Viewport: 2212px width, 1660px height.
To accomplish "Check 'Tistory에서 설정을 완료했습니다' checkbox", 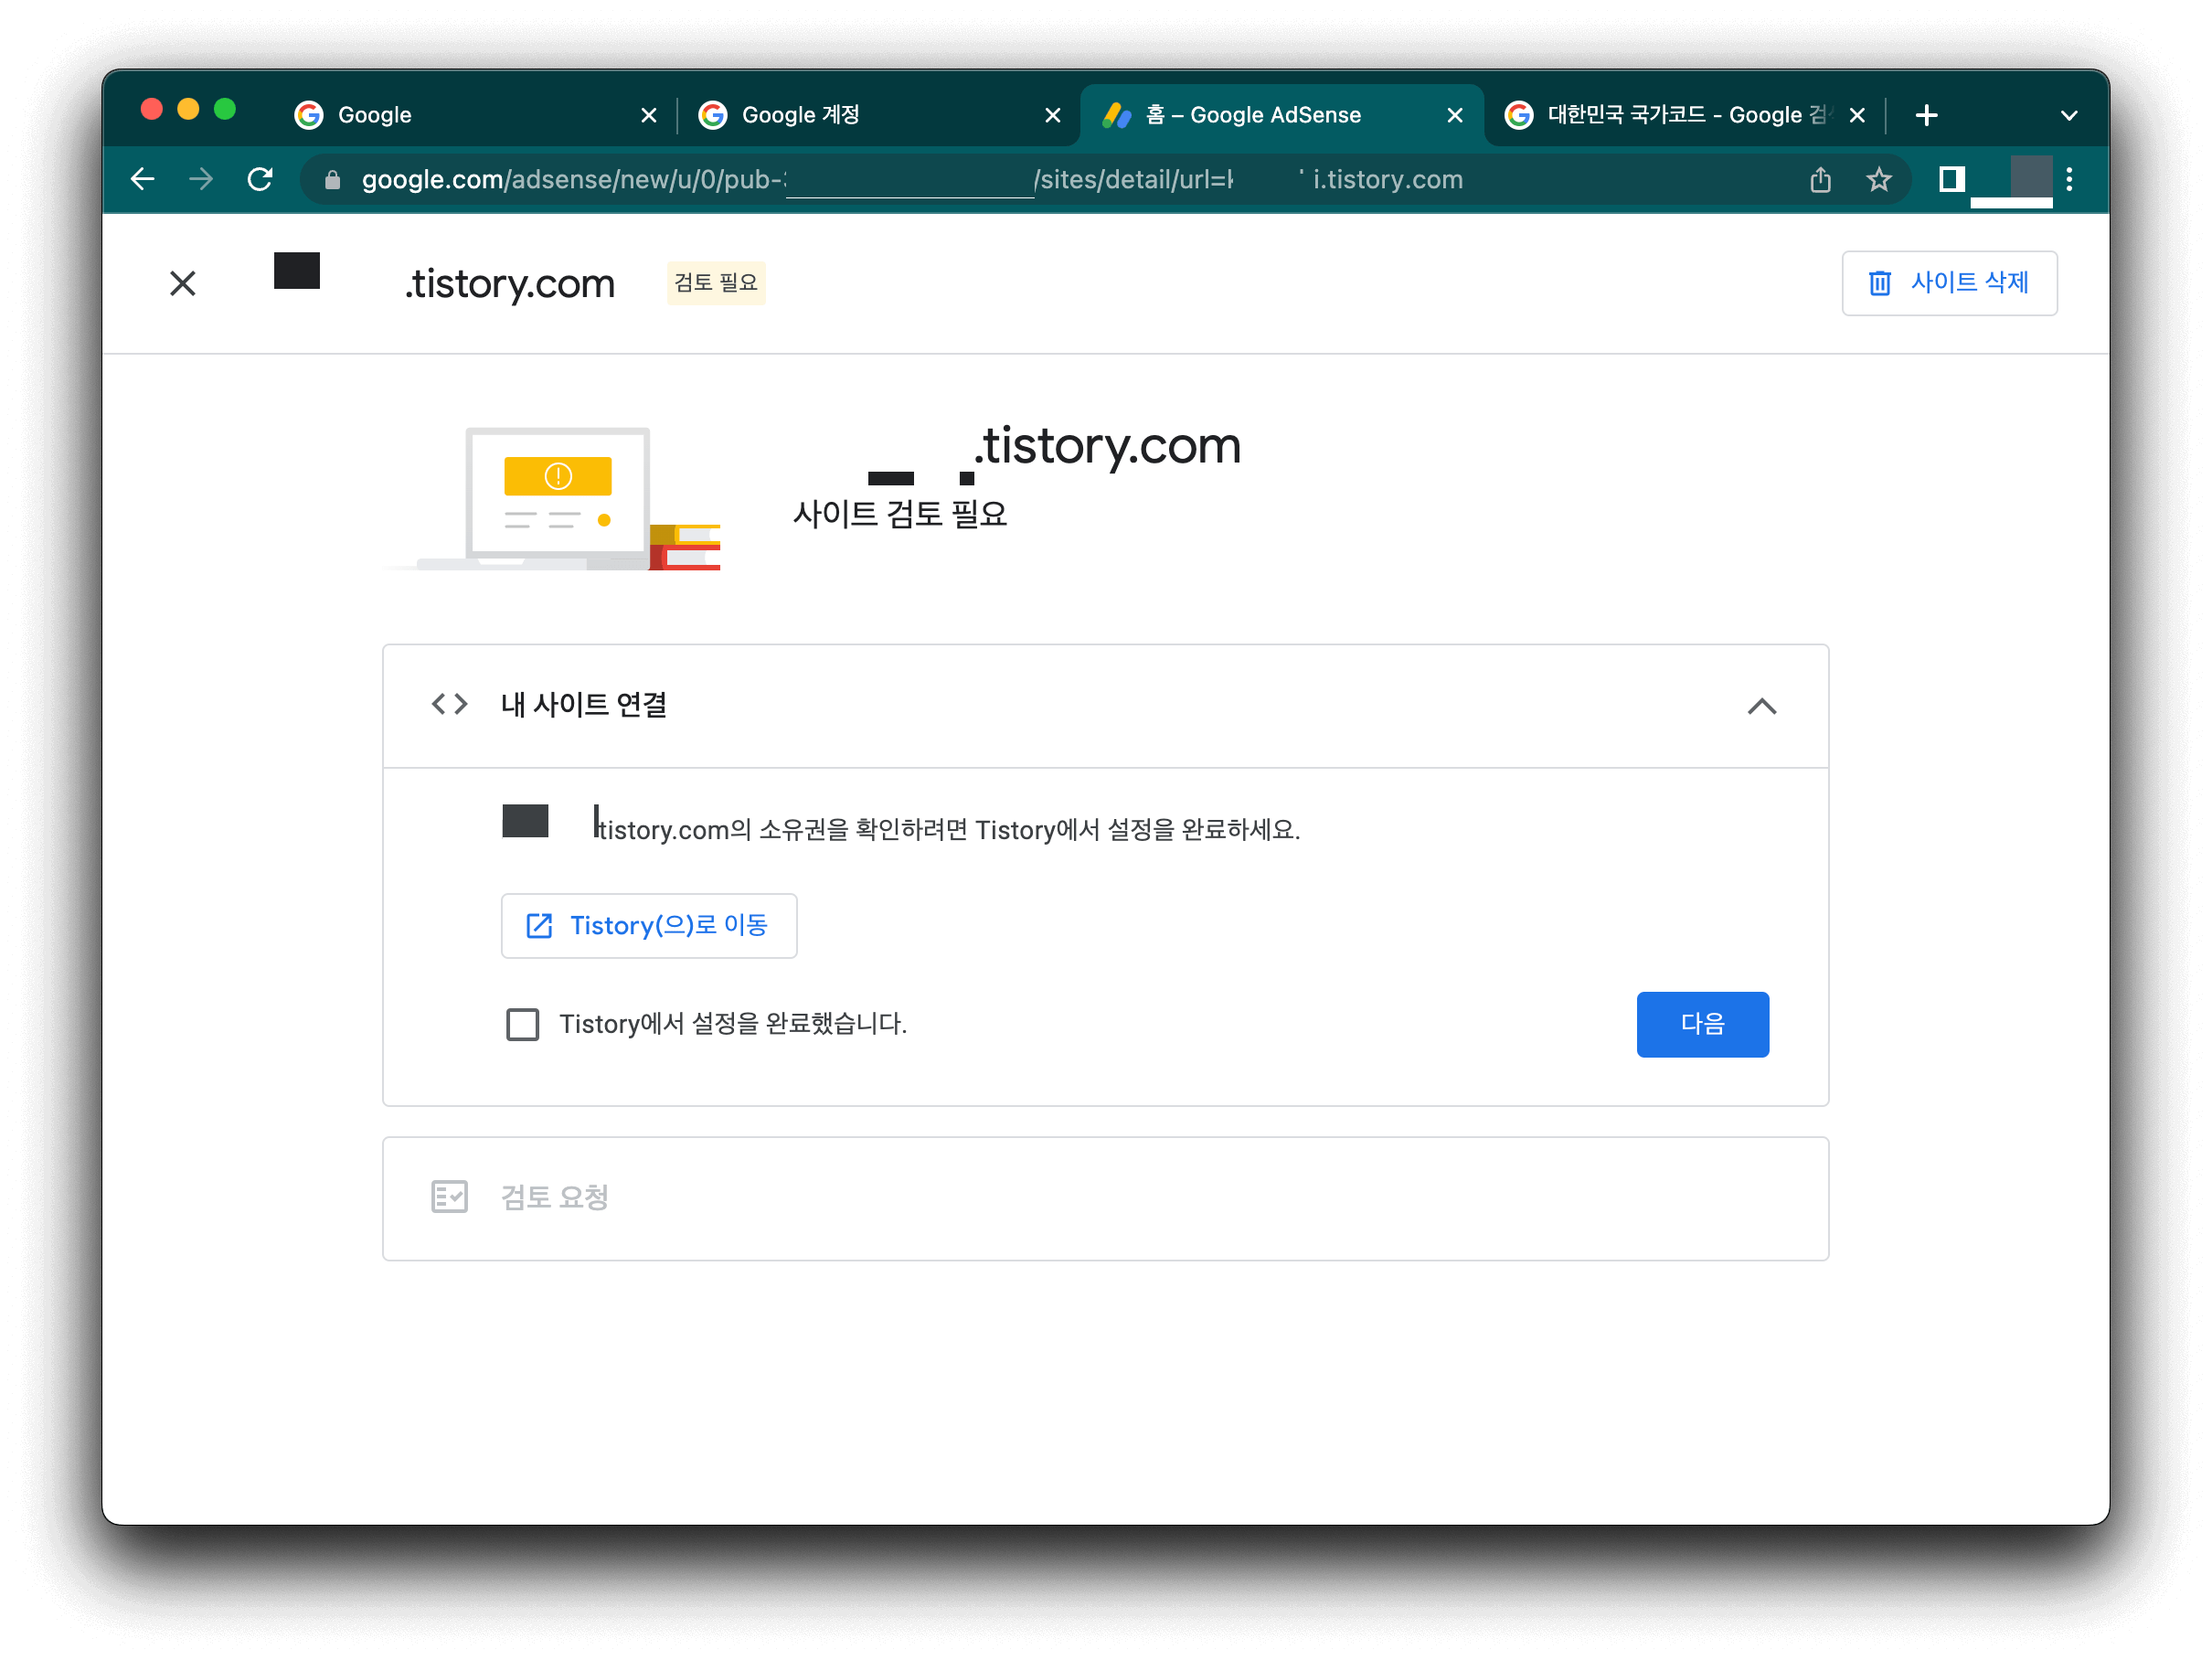I will click(x=522, y=1024).
